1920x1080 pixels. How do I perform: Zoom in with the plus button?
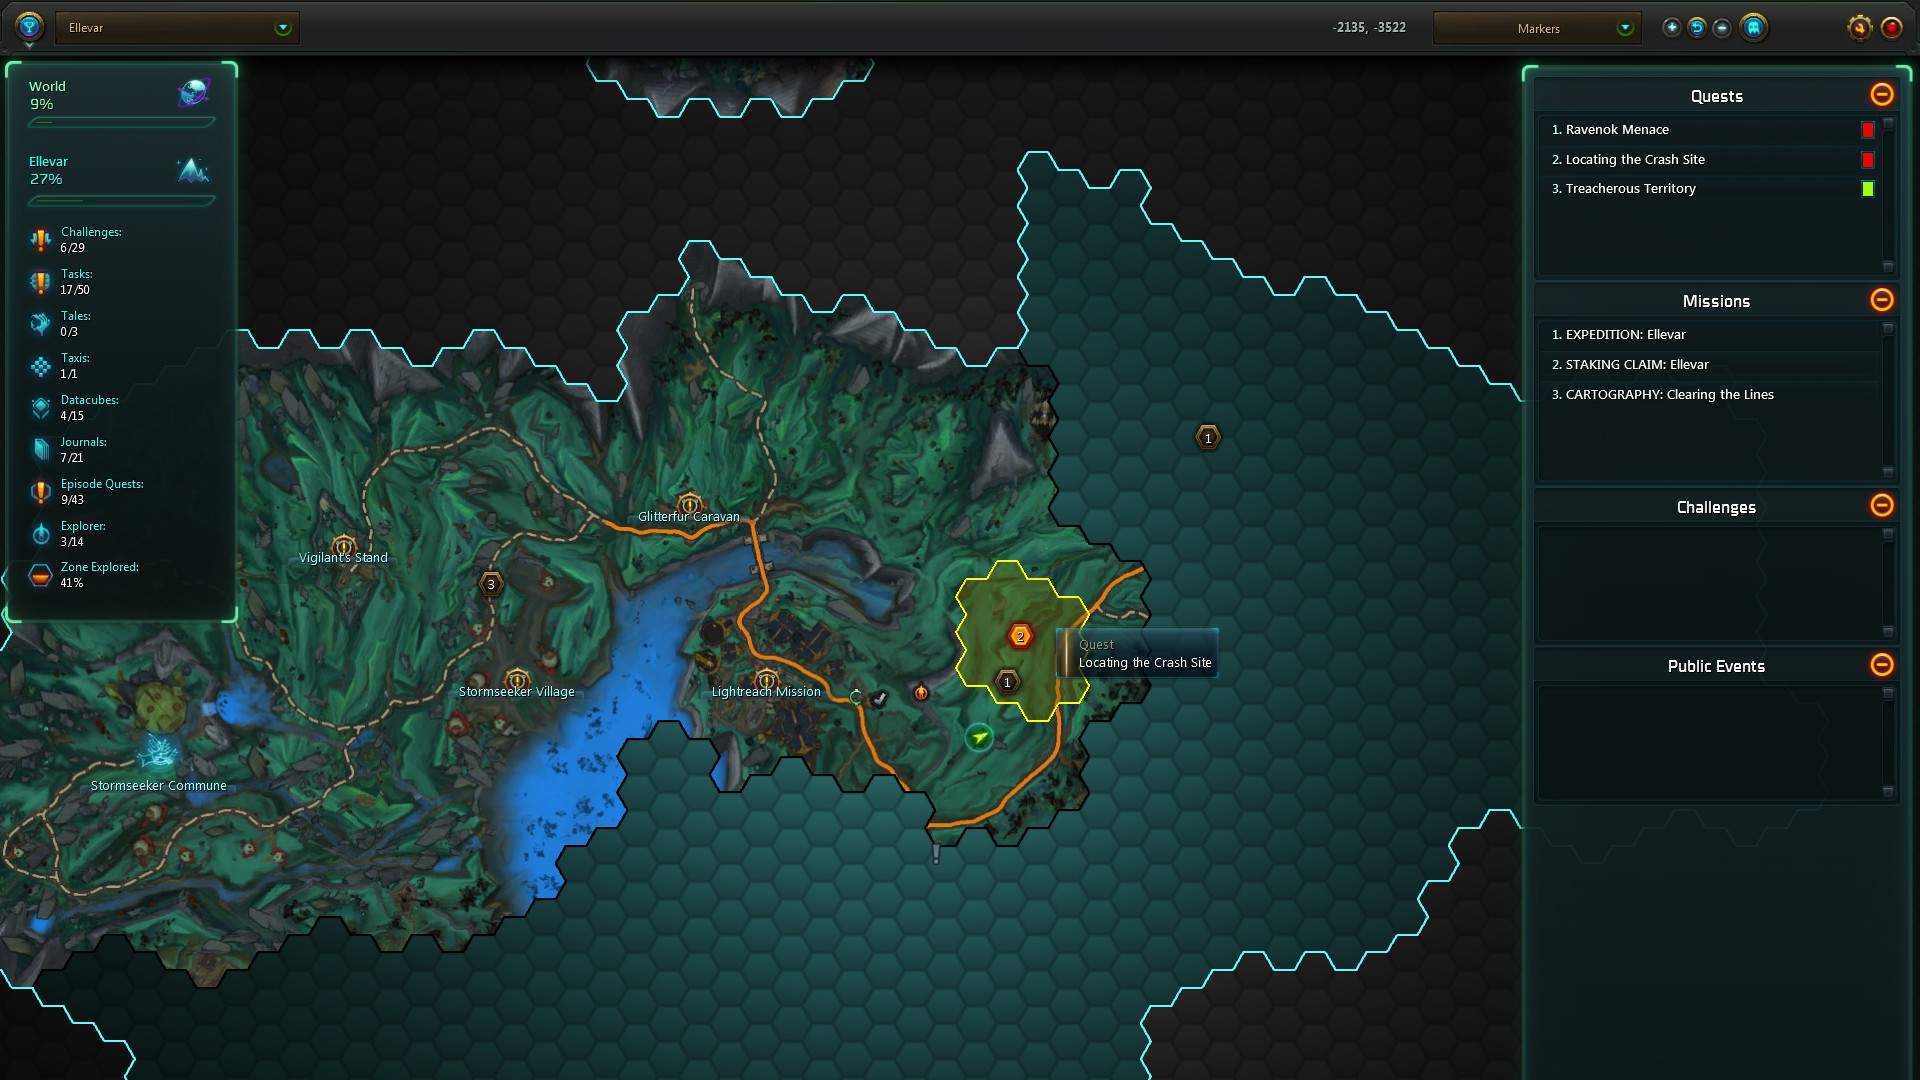point(1671,28)
